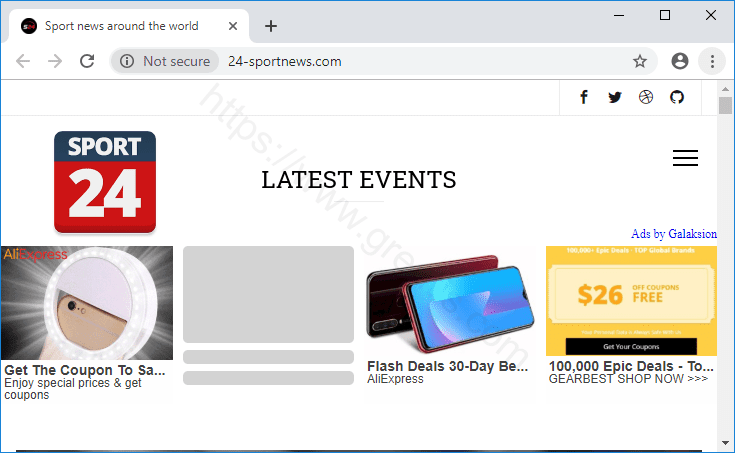Screen dimensions: 735x453
Task: Open the Twitter social icon
Action: click(614, 97)
